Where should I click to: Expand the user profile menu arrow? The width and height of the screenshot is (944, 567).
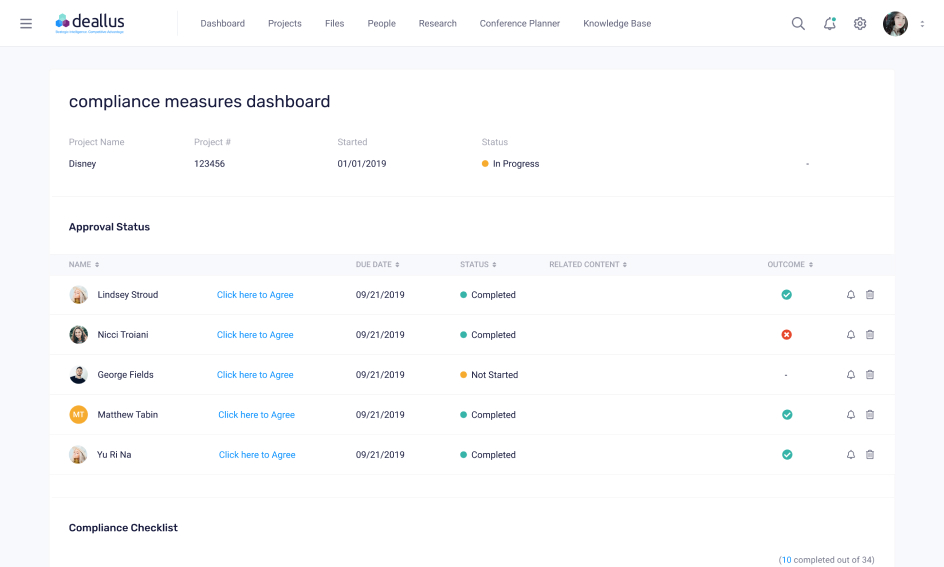(921, 24)
